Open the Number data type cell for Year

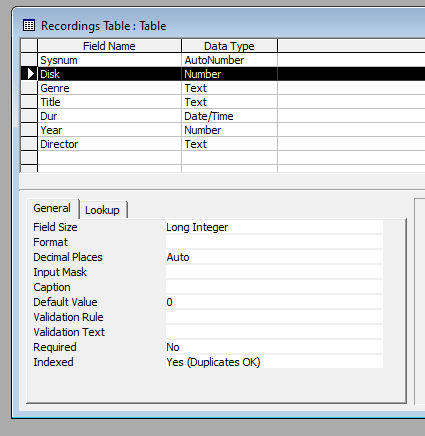[x=230, y=130]
